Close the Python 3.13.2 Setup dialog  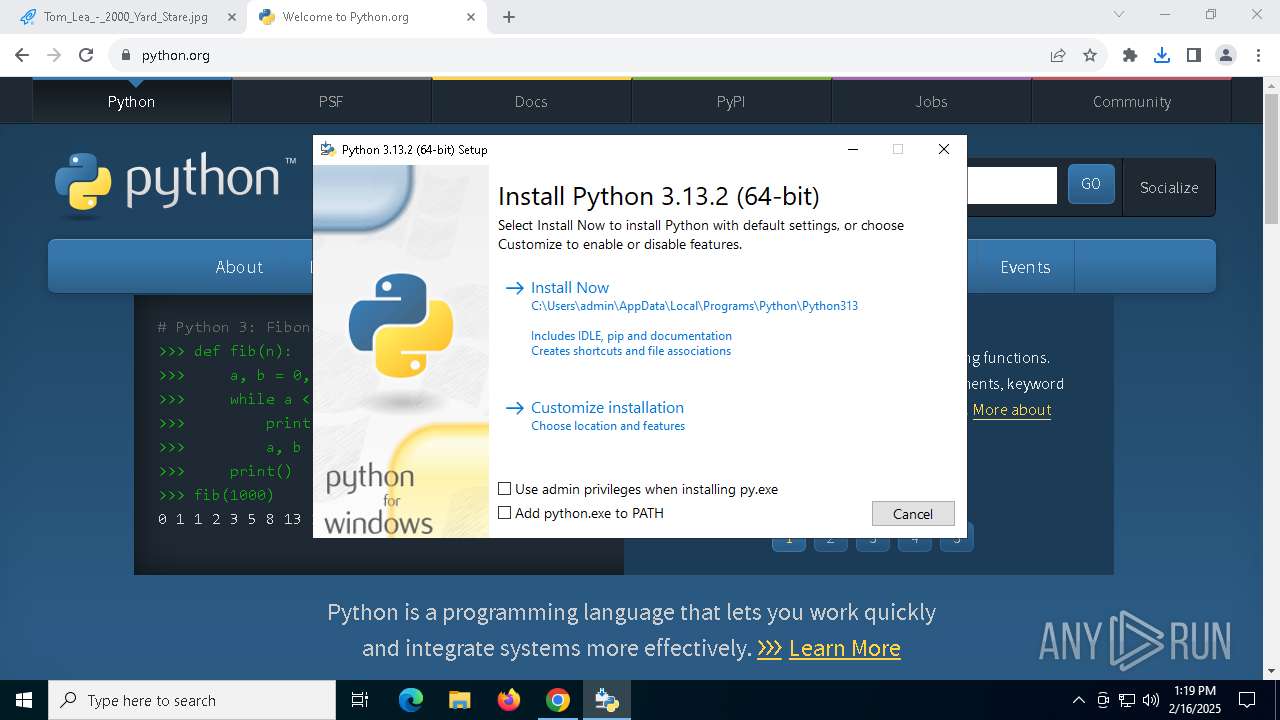943,149
